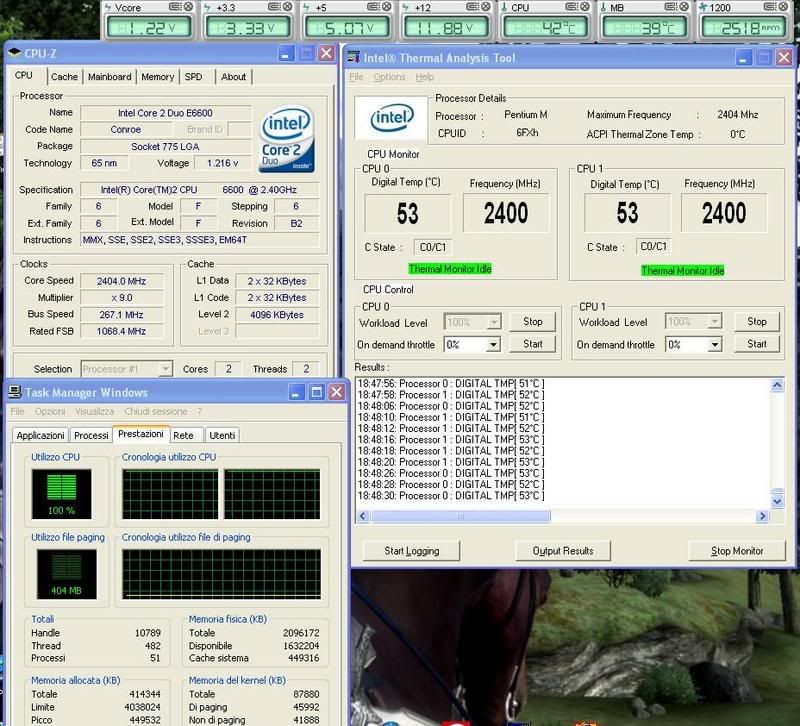Click the Results list scroll up arrow
This screenshot has width=800, height=726.
point(777,385)
